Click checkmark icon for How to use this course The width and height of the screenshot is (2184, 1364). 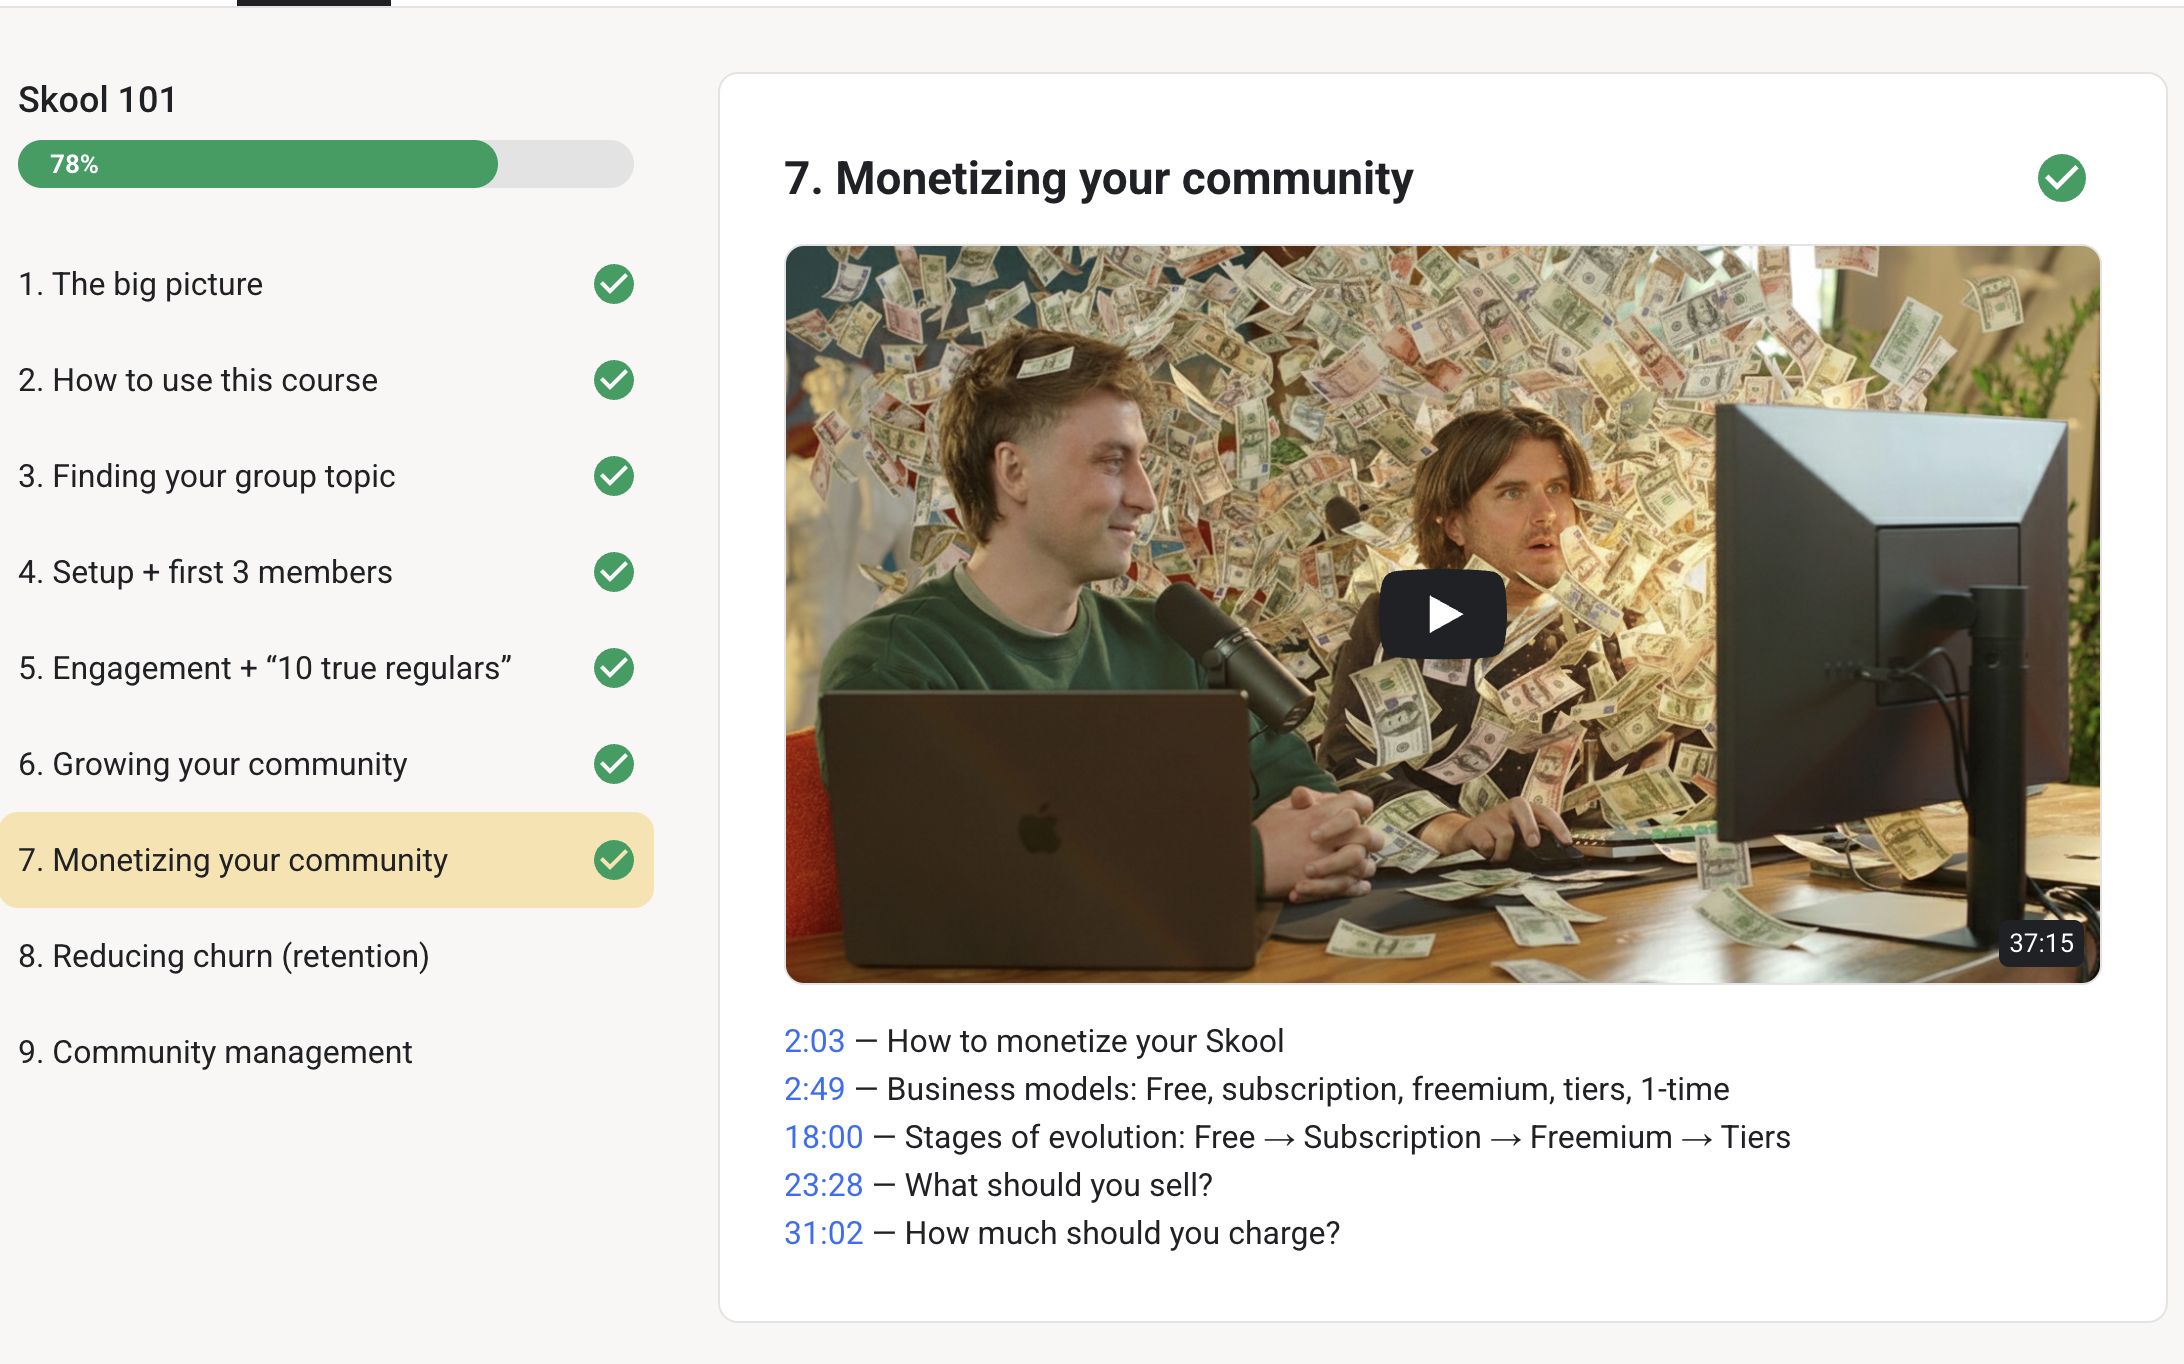[x=613, y=380]
